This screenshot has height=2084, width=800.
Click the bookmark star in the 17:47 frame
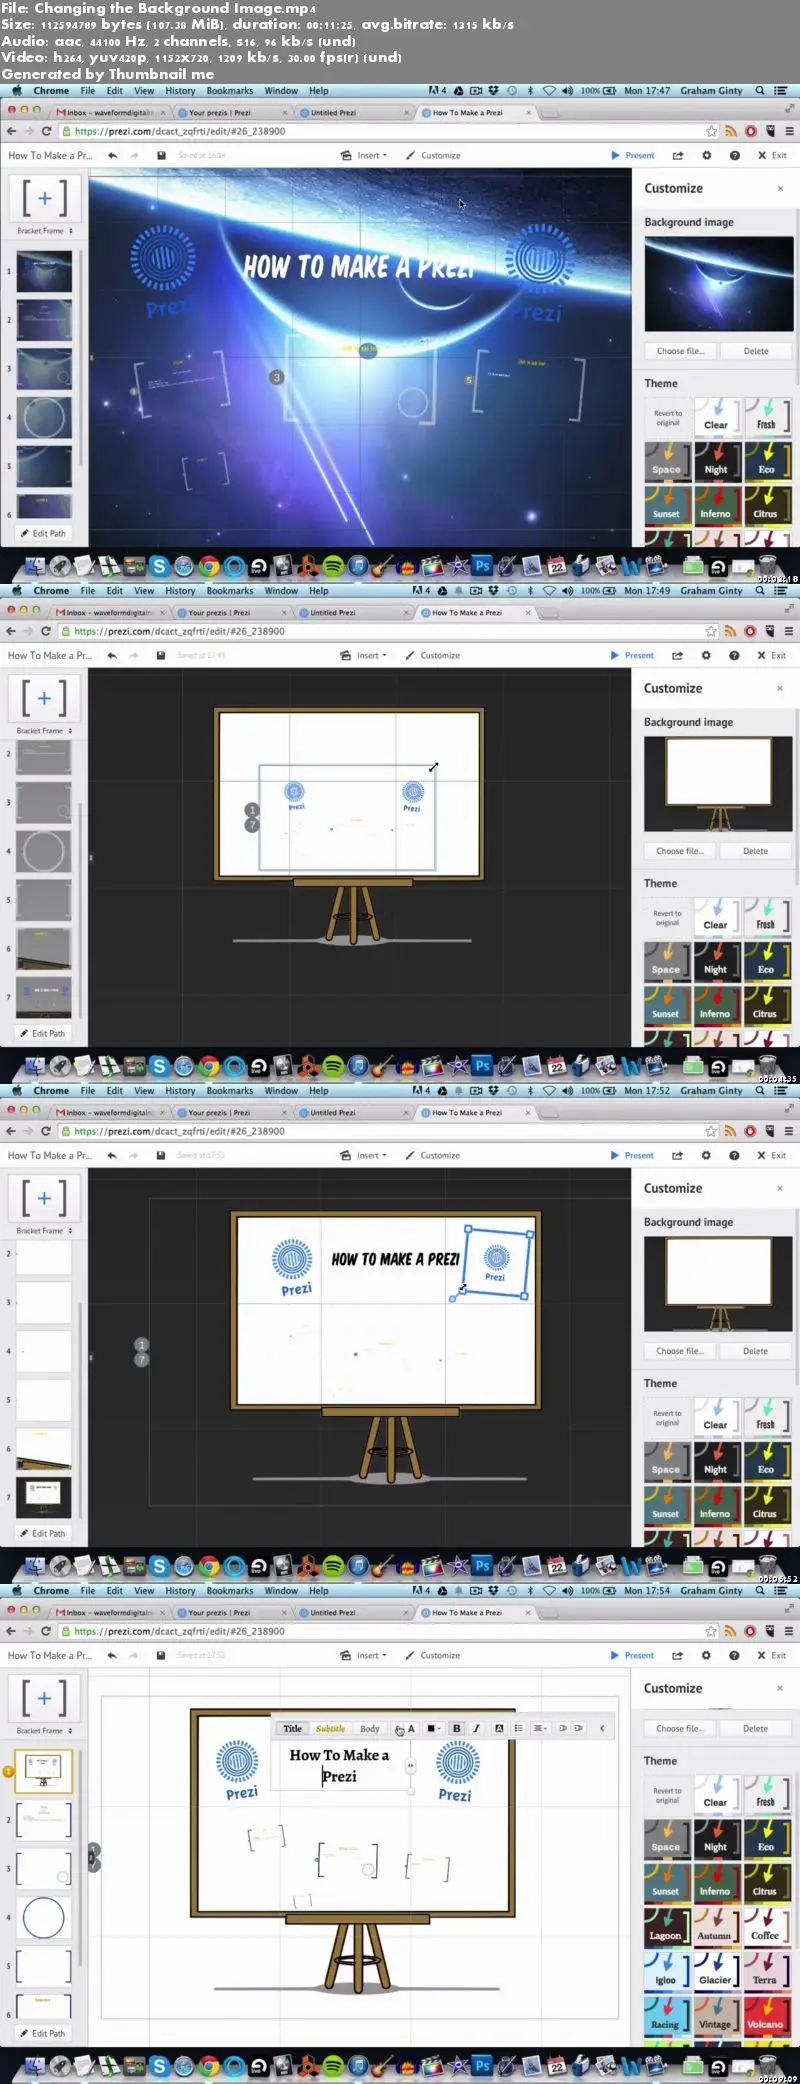point(711,131)
